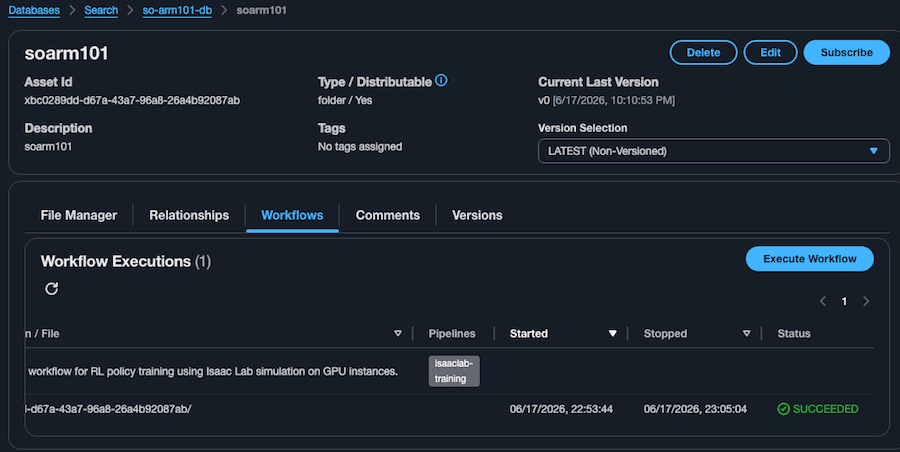Click the Pipelines column header

tap(452, 334)
